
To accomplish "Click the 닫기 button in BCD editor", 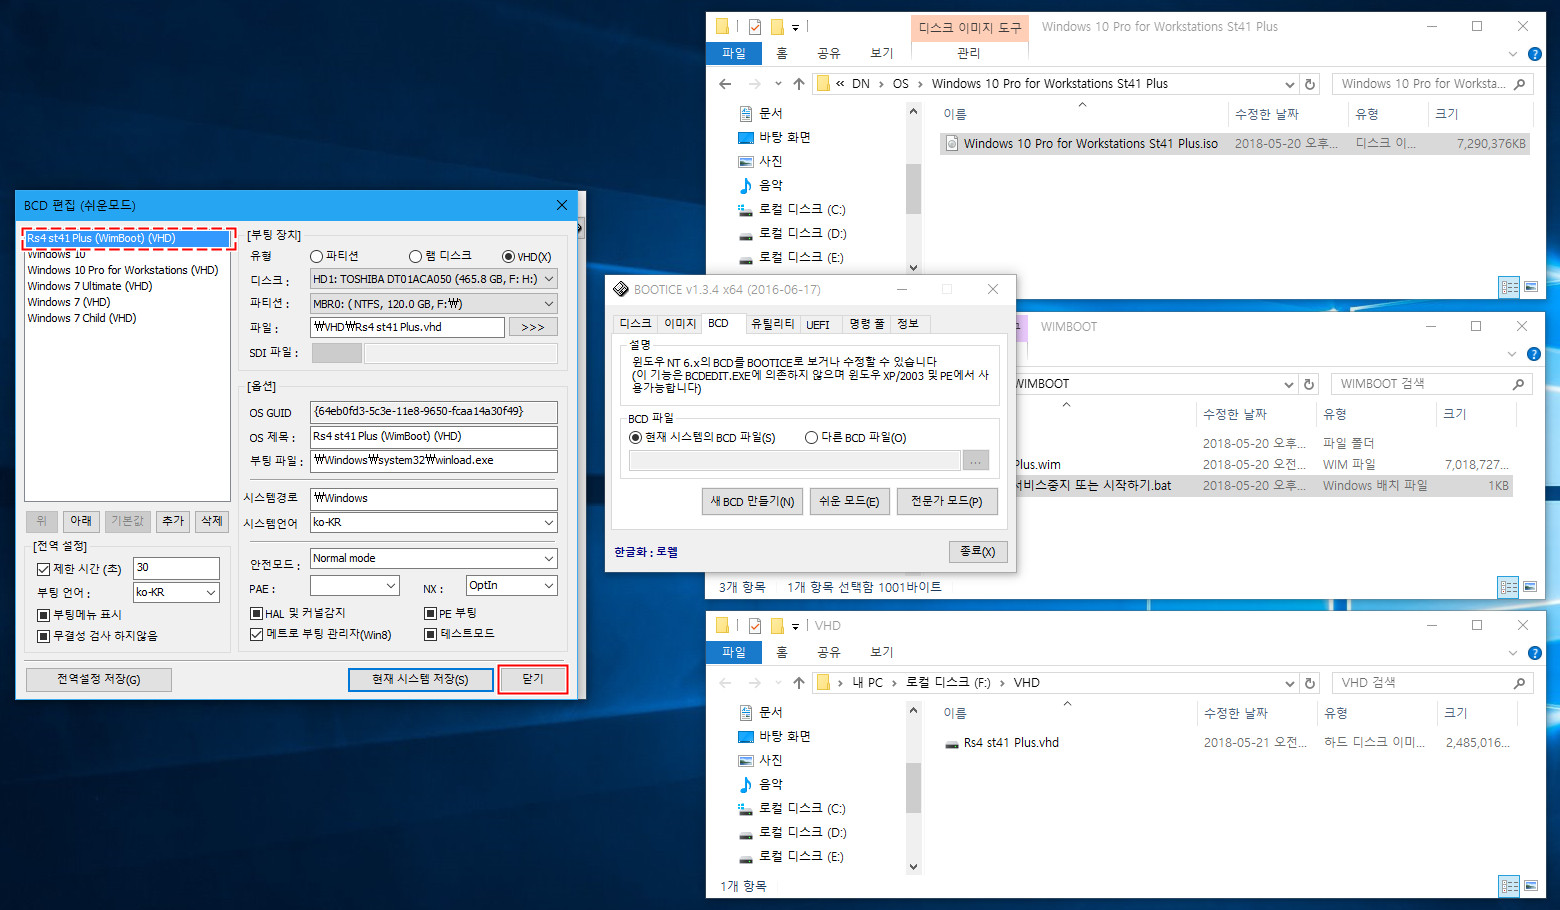I will coord(533,679).
